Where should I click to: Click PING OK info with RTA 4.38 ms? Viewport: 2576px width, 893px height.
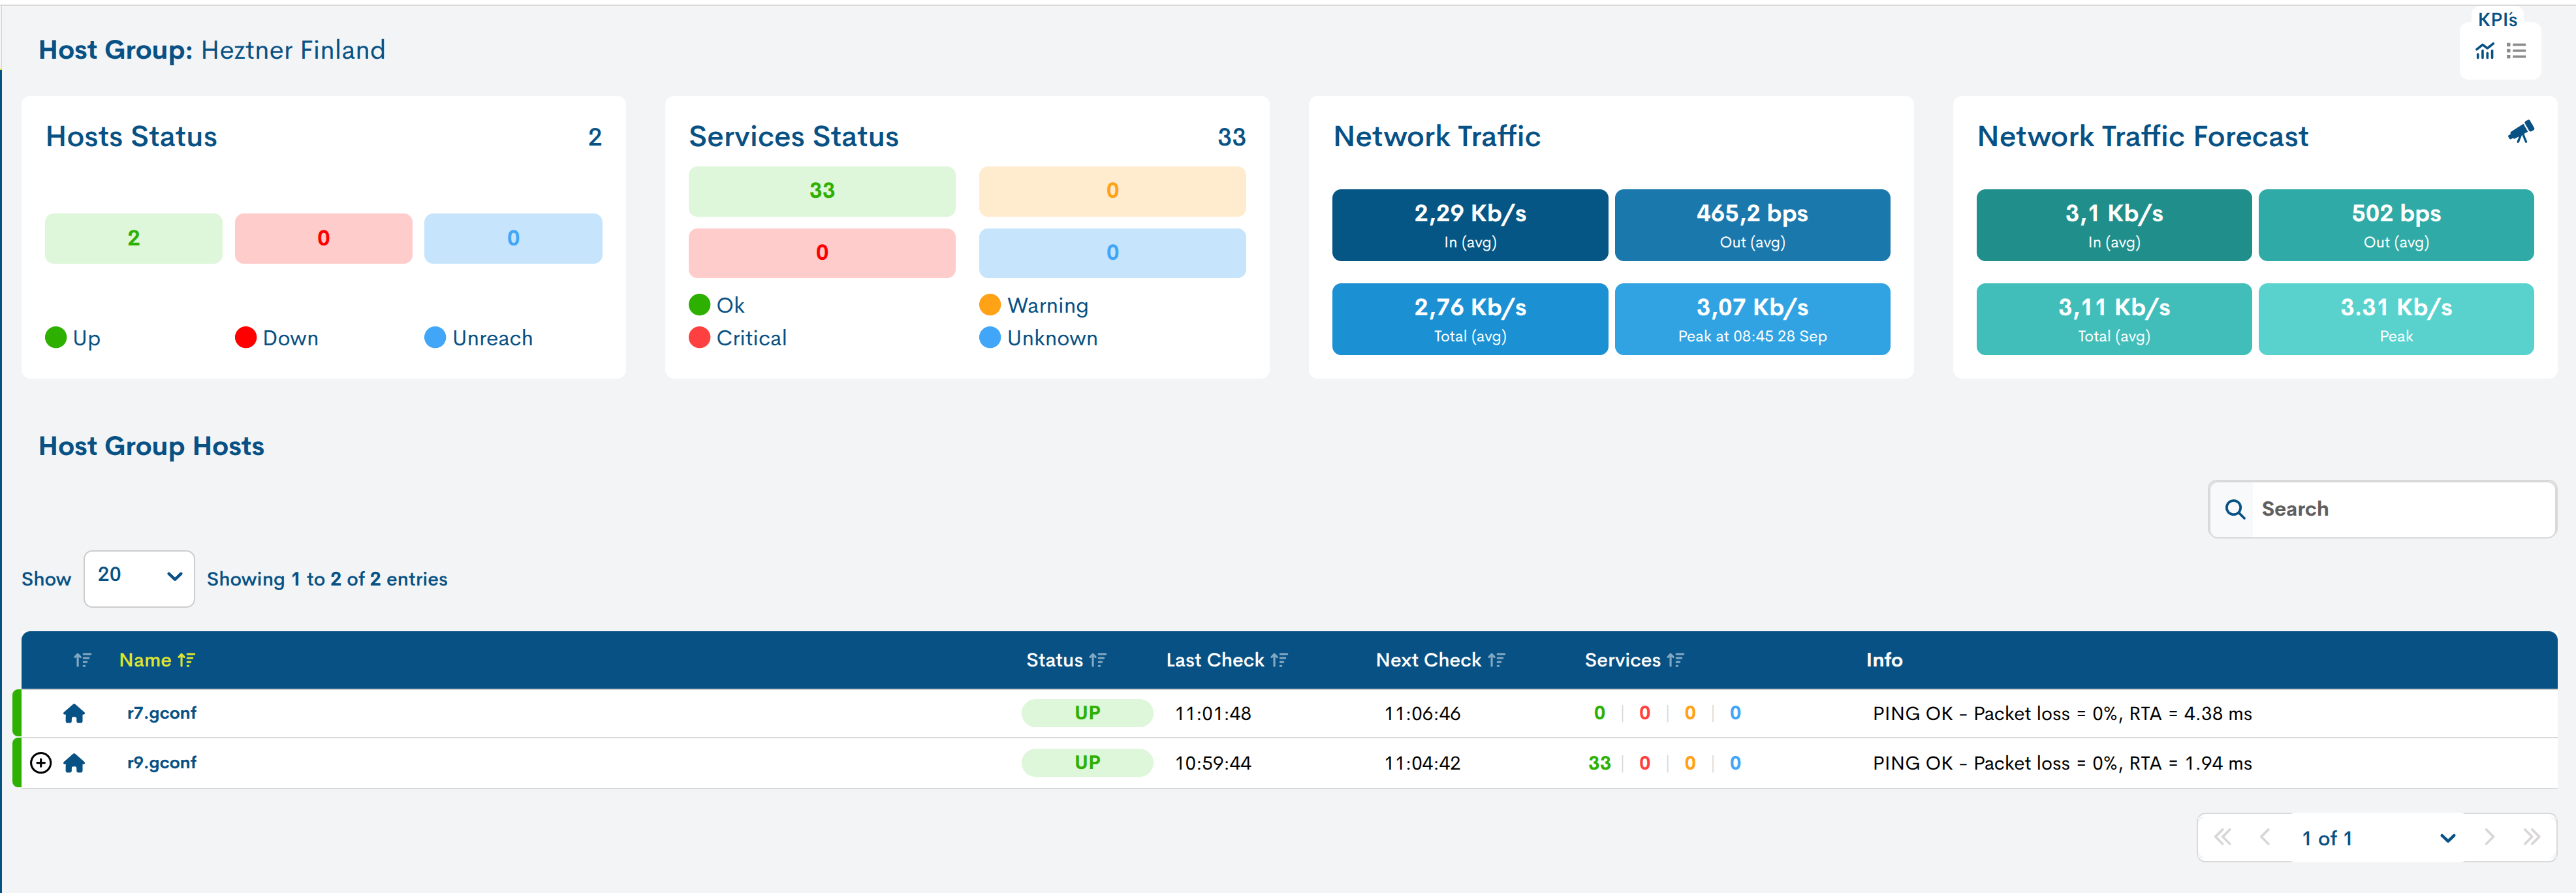coord(2062,713)
